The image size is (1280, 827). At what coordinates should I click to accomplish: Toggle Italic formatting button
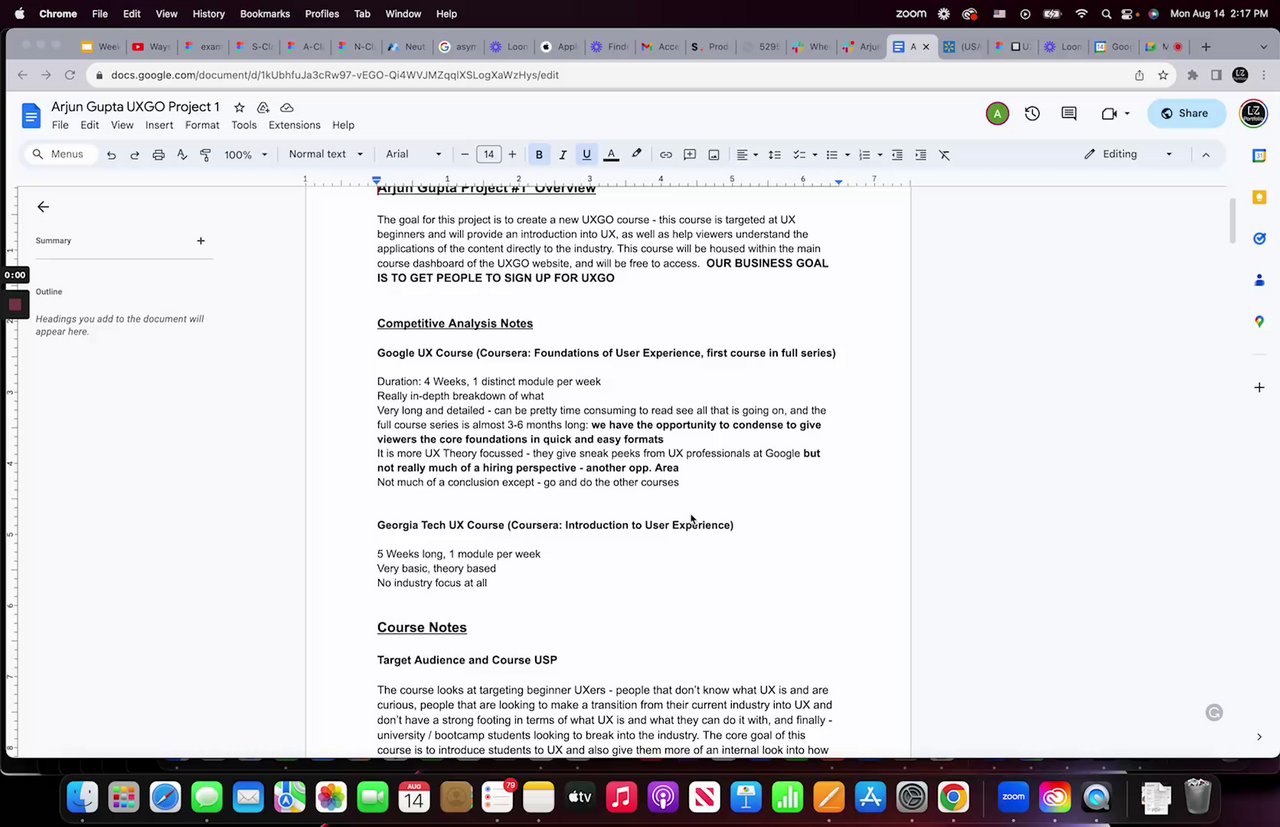point(563,155)
